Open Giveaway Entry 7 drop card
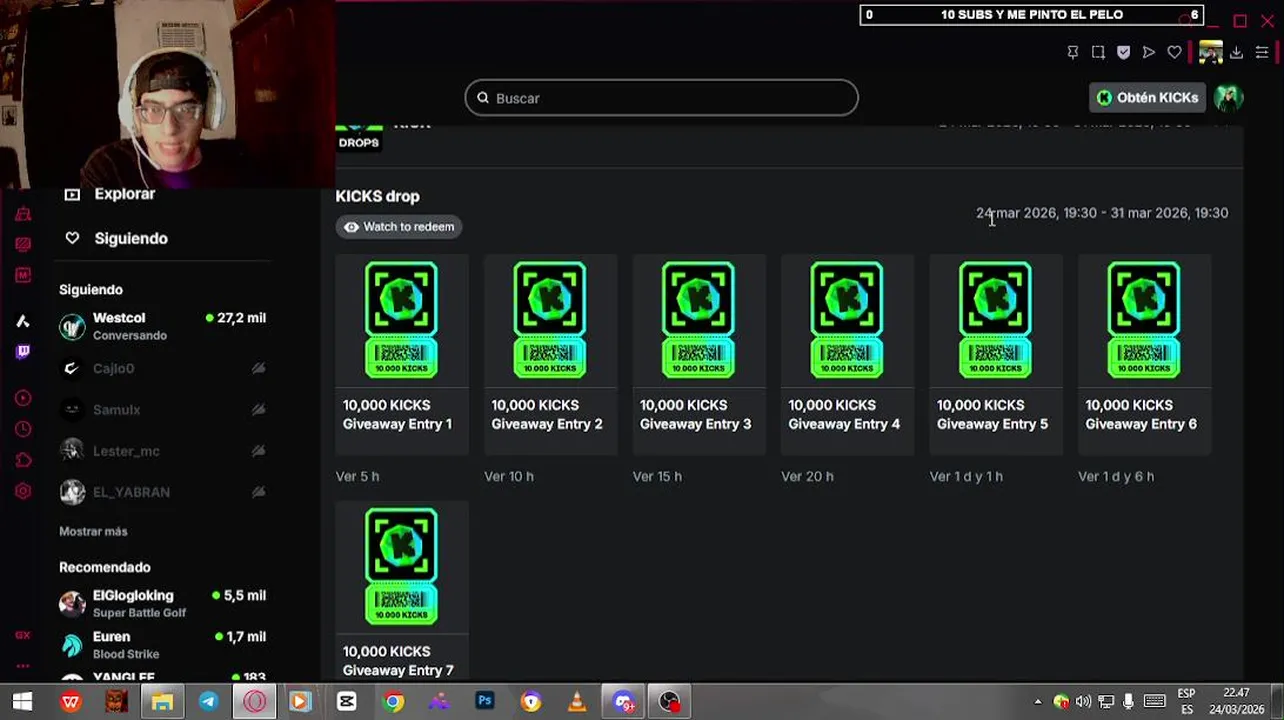The height and width of the screenshot is (720, 1284). [x=401, y=592]
